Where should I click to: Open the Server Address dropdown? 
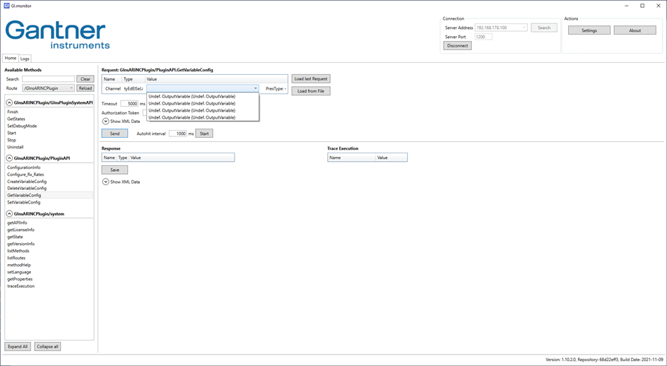coord(501,28)
